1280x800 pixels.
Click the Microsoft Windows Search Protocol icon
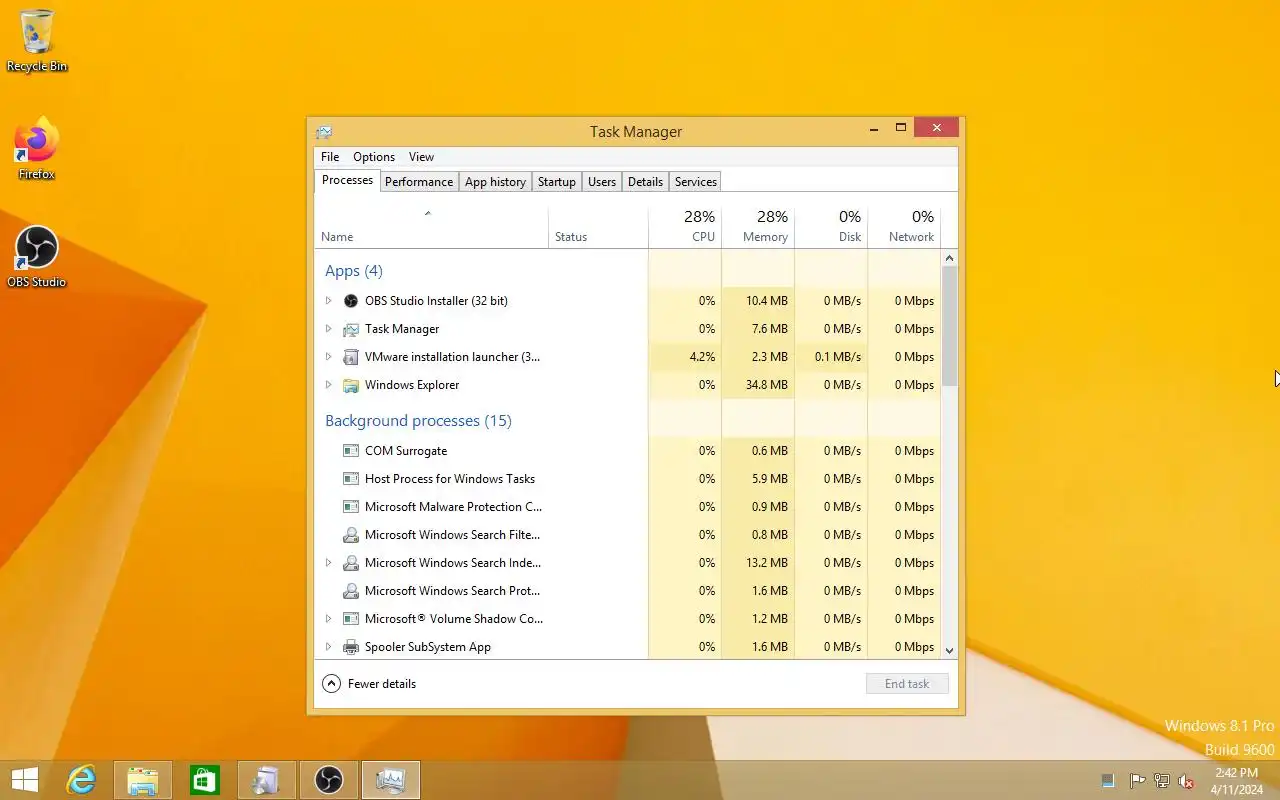point(350,591)
